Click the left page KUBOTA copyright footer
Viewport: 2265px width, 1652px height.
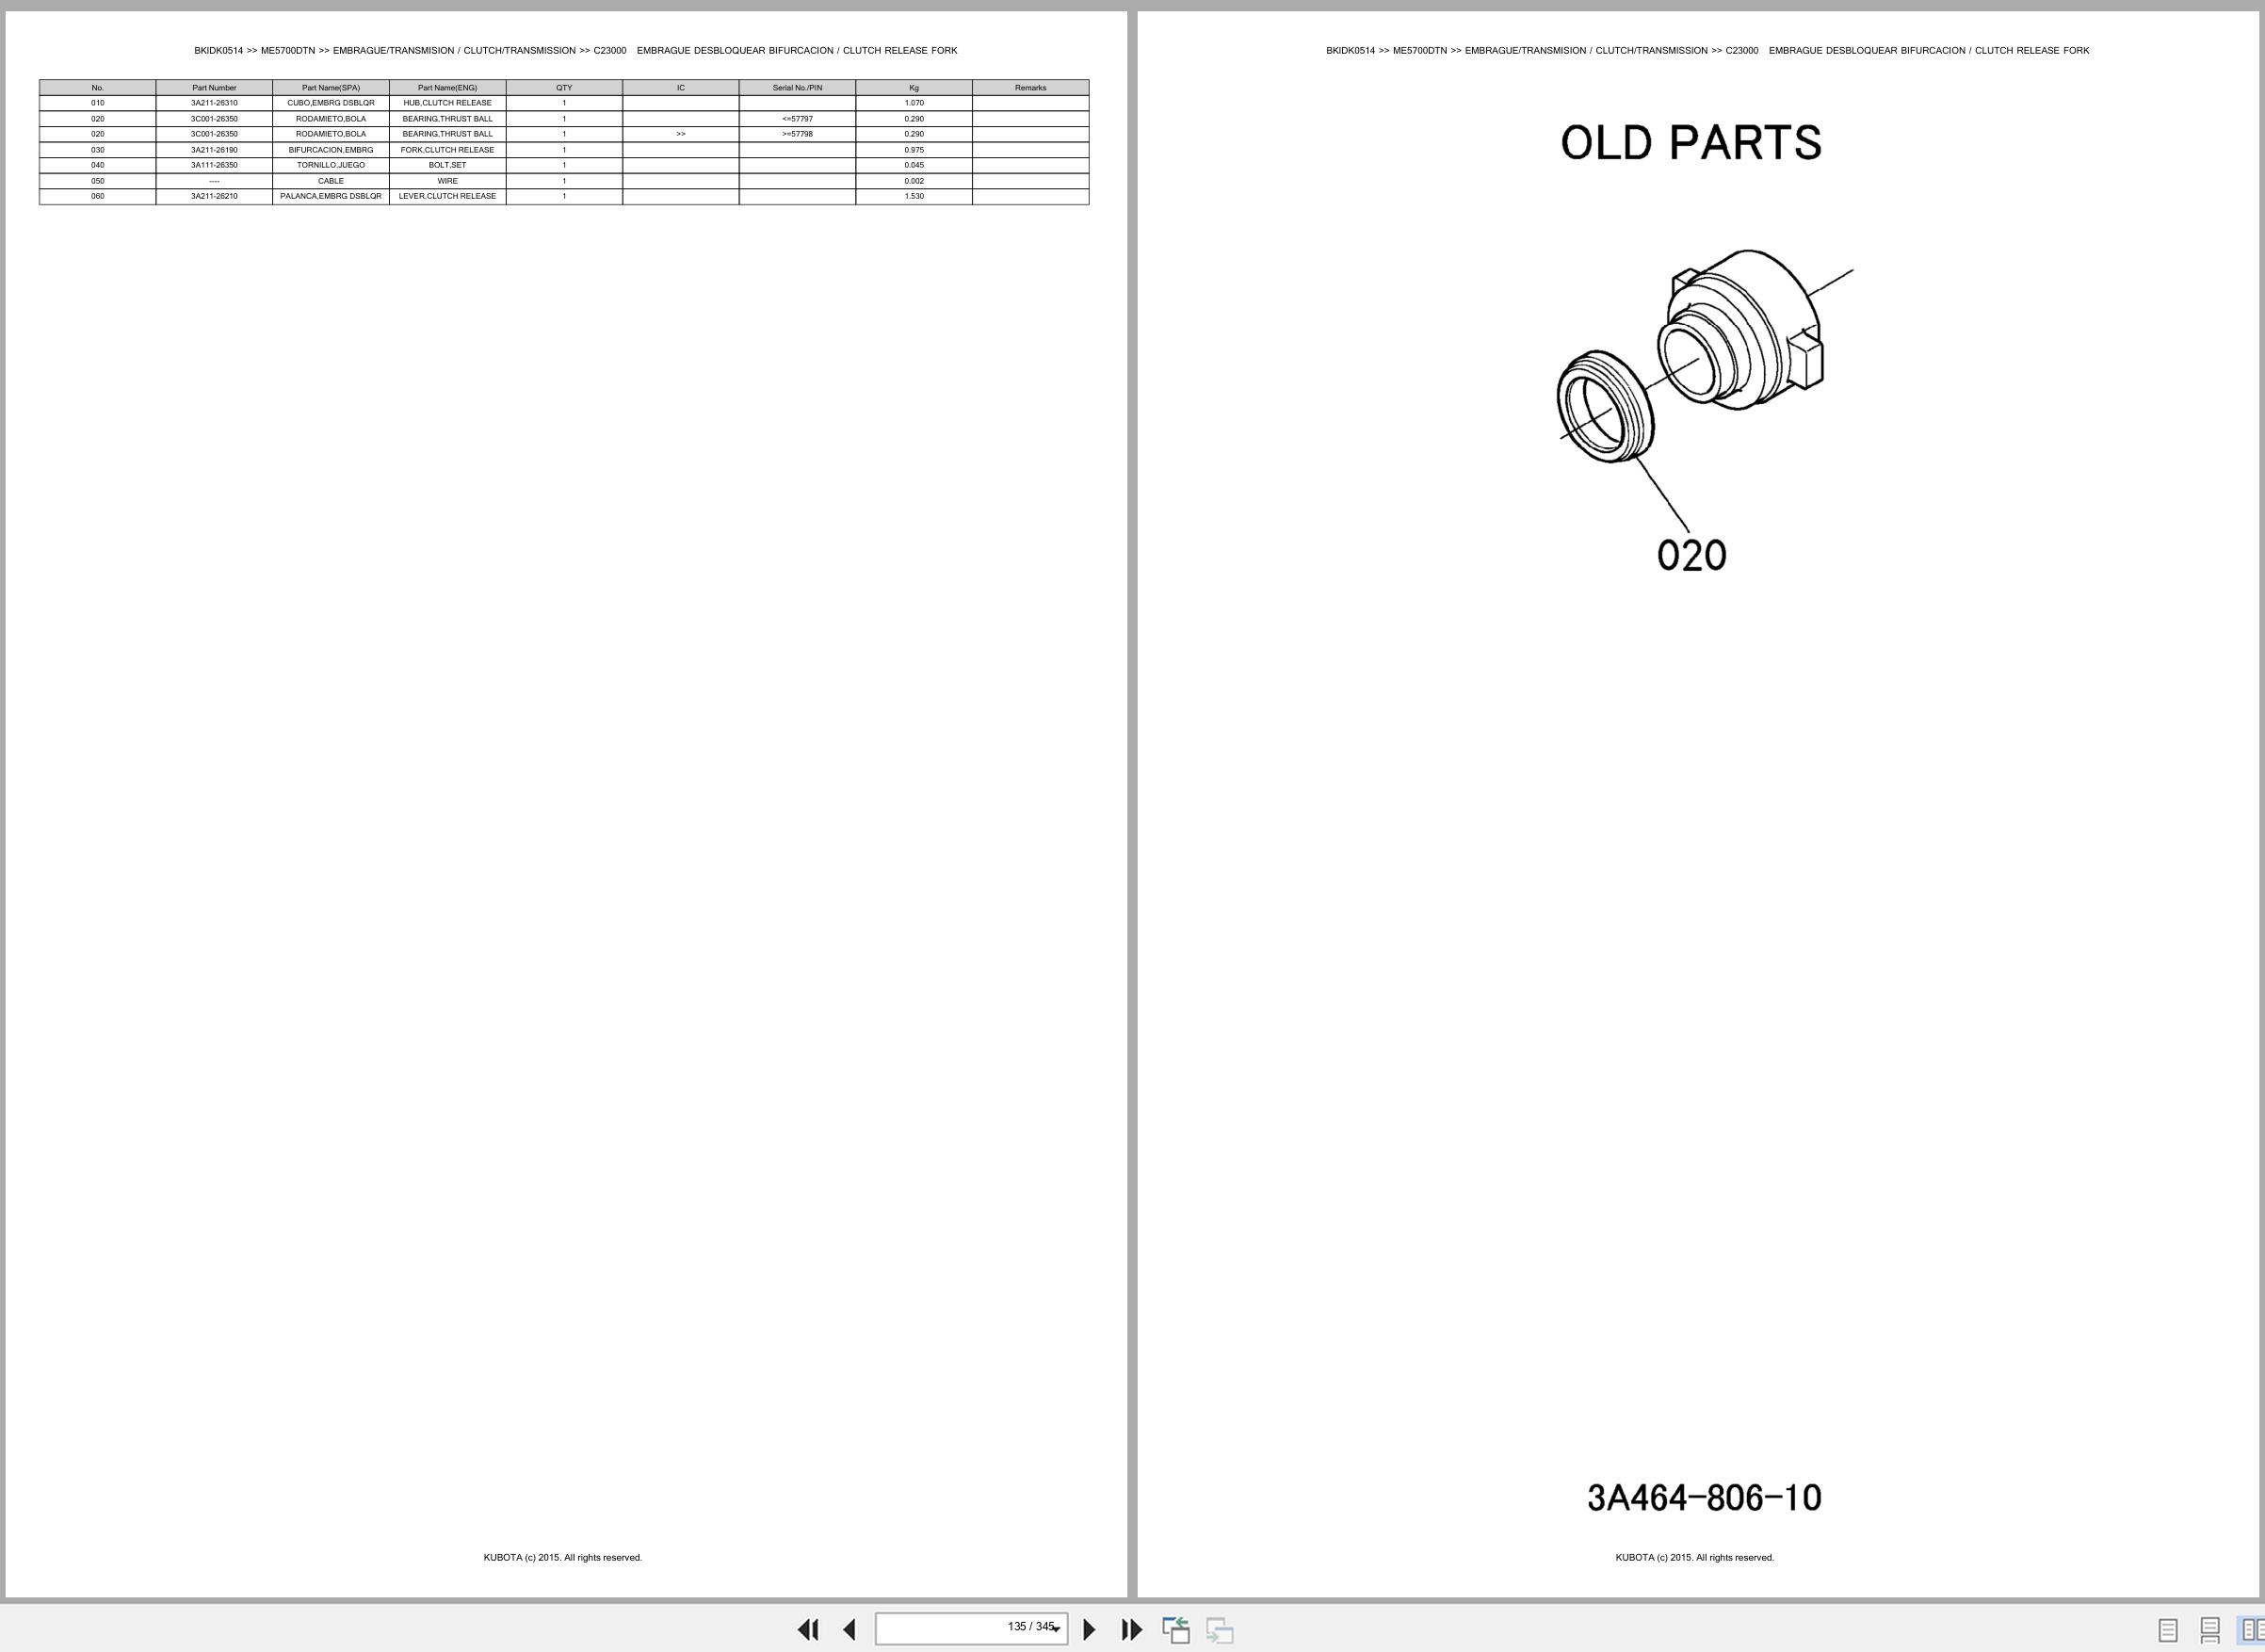point(563,1557)
